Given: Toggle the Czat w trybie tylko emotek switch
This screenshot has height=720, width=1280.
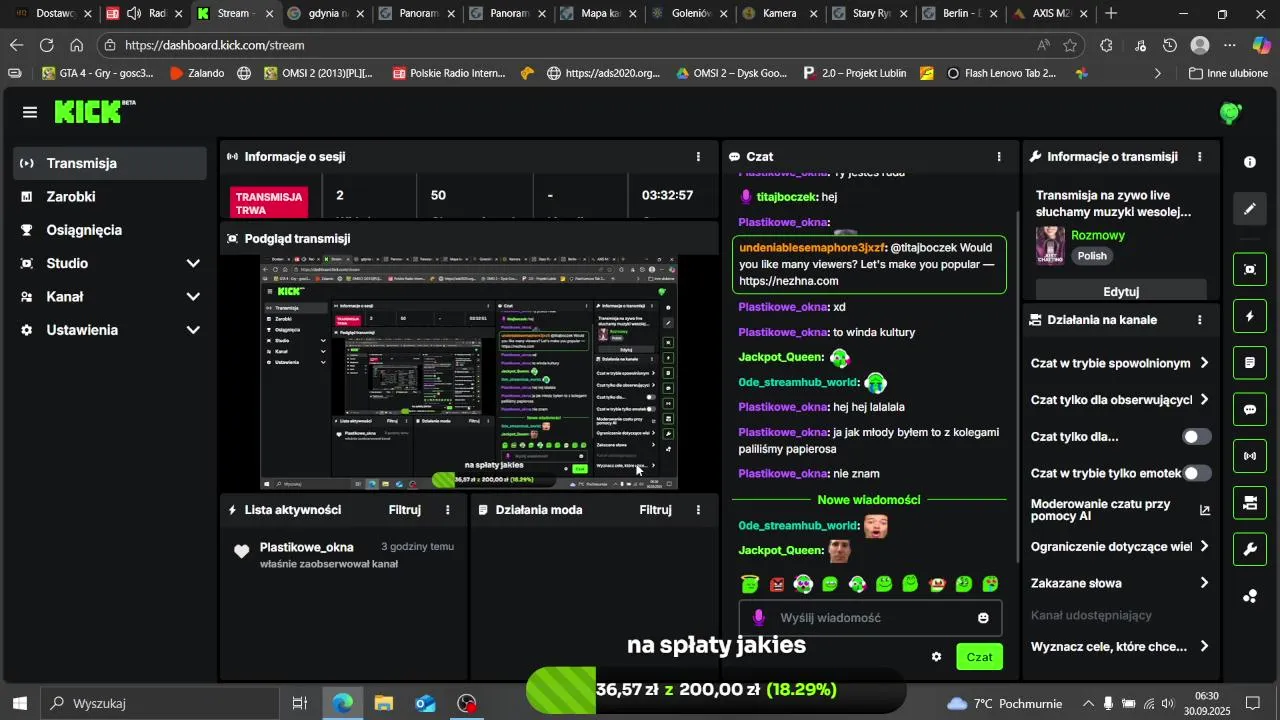Looking at the screenshot, I should [1197, 473].
